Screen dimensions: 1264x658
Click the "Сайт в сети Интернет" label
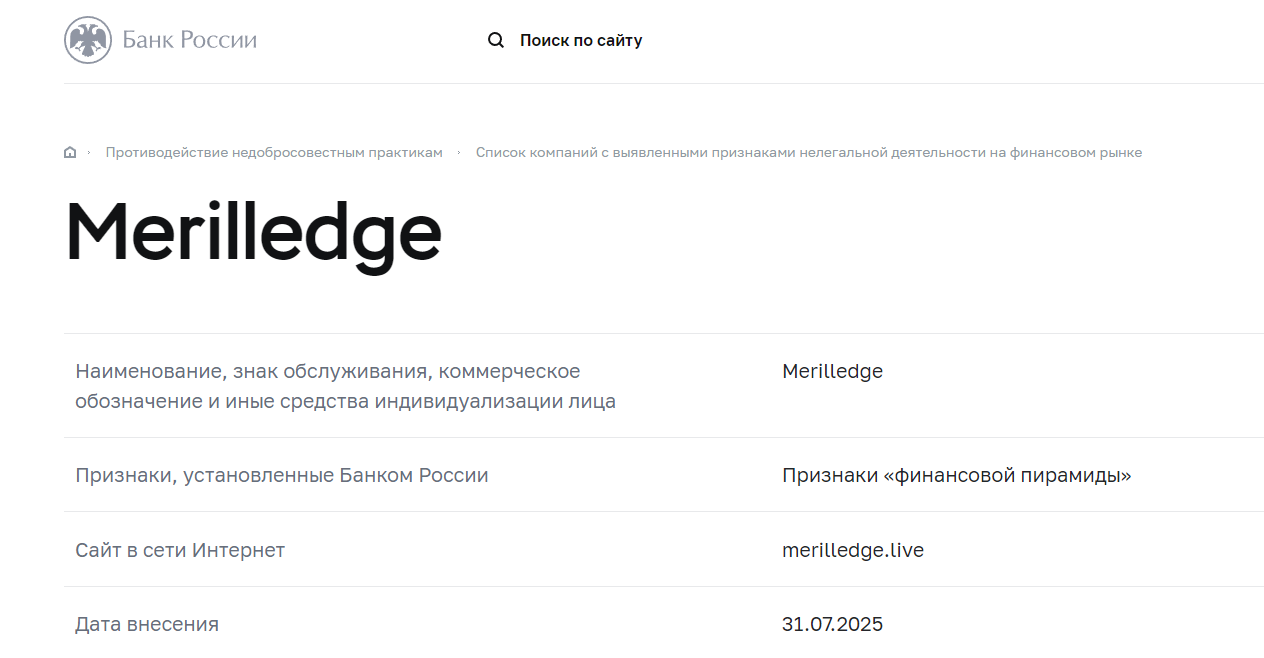(x=180, y=550)
